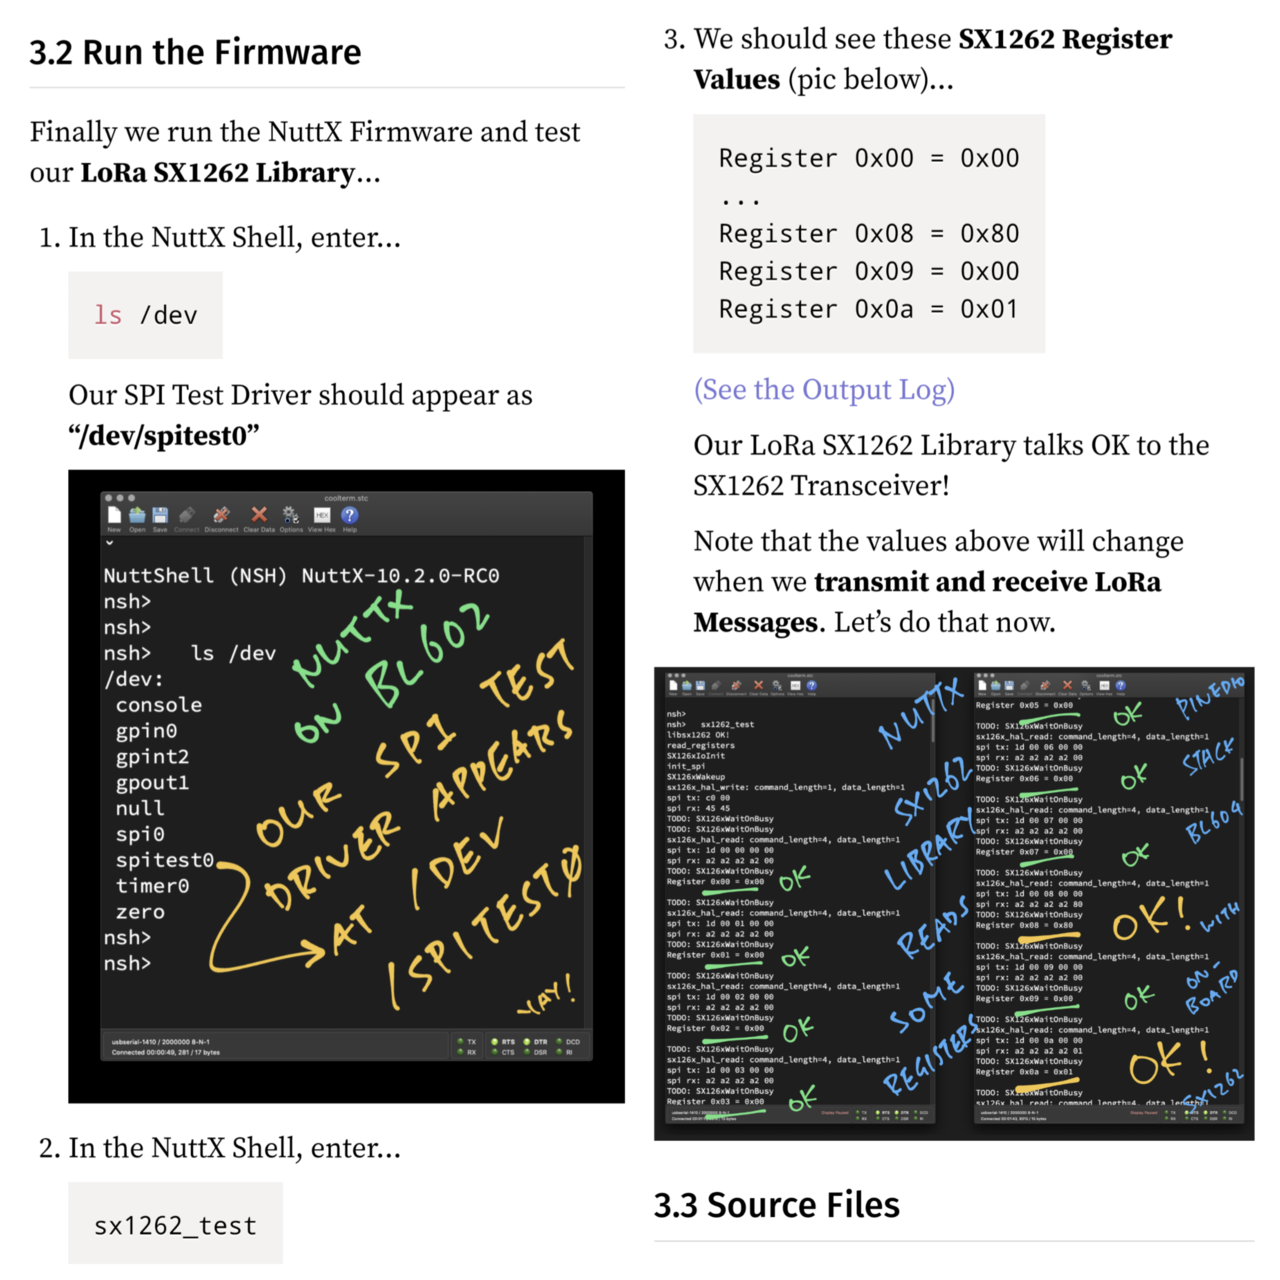
Task: Open the NuttShell ls /dev terminal screenshot
Action: [x=346, y=786]
